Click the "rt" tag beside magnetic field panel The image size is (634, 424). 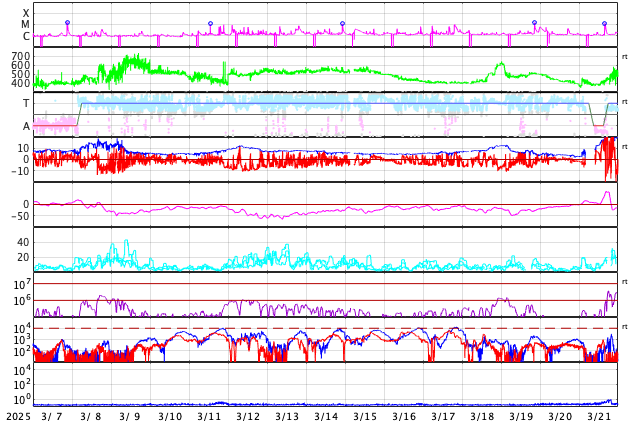tap(625, 146)
